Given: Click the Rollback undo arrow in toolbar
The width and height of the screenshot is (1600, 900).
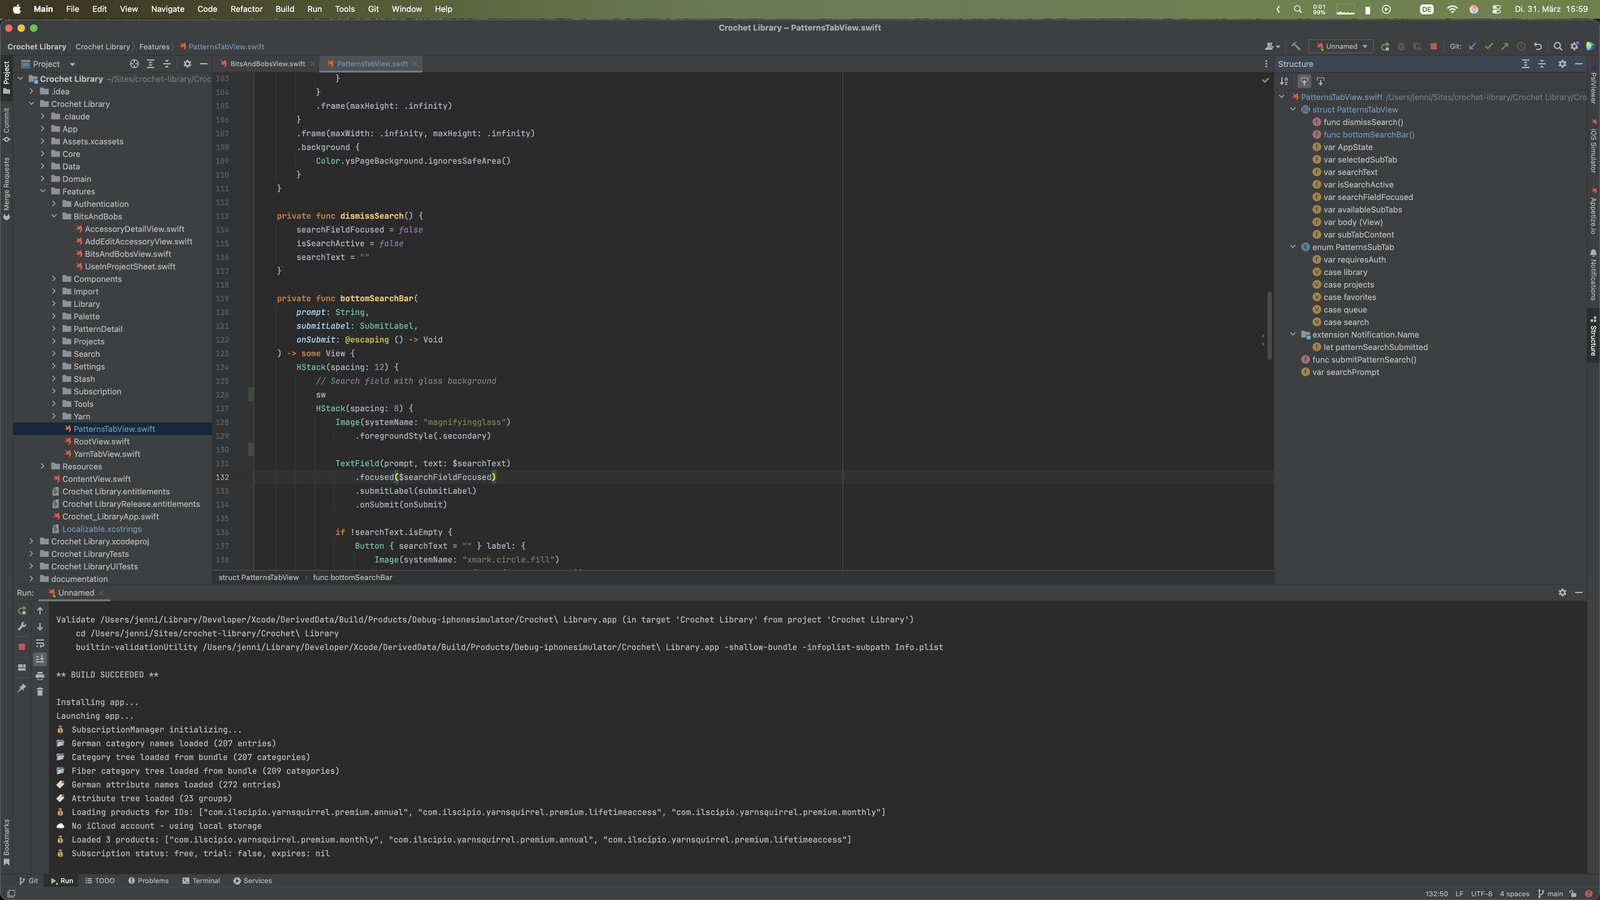Looking at the screenshot, I should [1538, 46].
